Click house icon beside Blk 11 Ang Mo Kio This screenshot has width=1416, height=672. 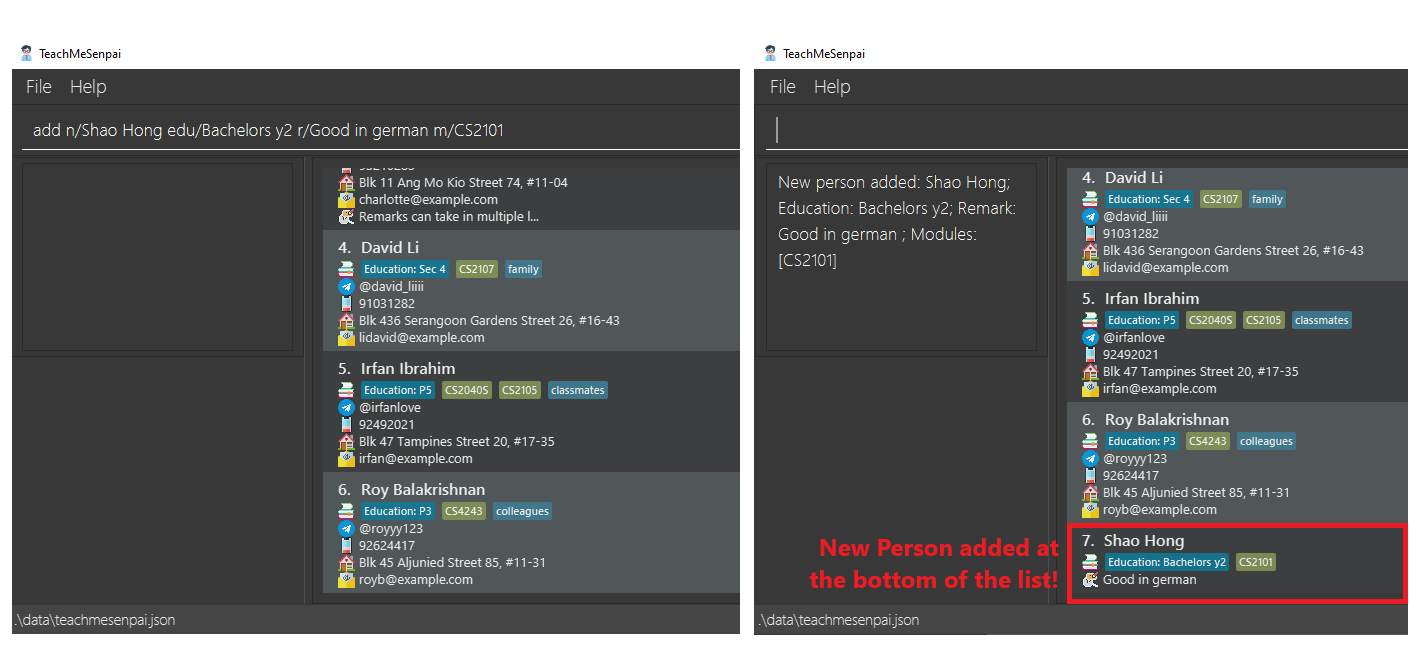(x=346, y=183)
